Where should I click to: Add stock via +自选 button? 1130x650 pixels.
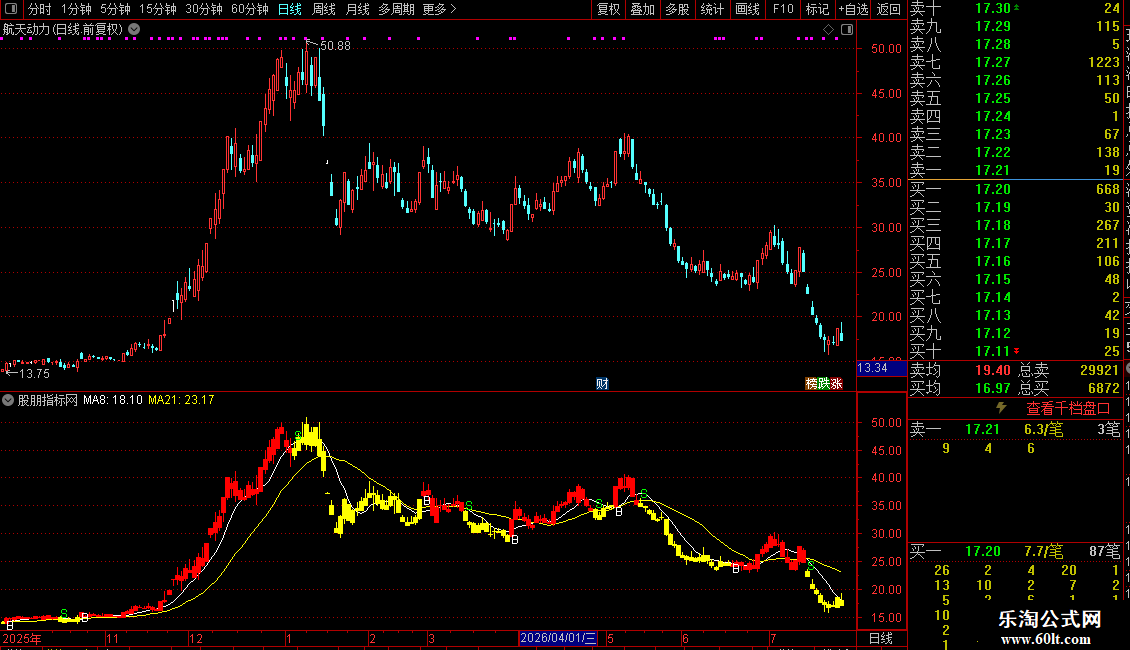click(x=853, y=9)
